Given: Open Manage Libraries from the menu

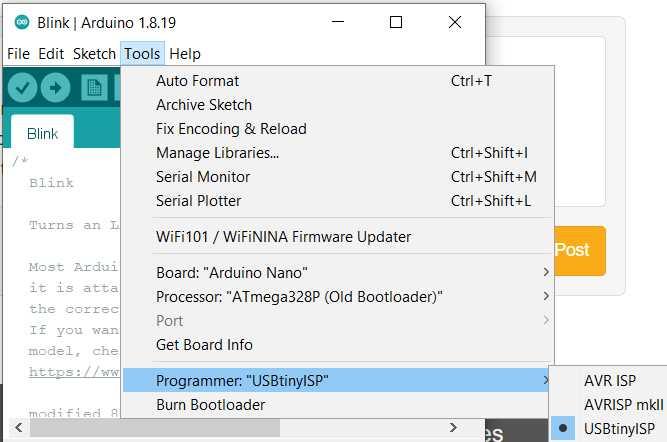Looking at the screenshot, I should pyautogui.click(x=217, y=153).
